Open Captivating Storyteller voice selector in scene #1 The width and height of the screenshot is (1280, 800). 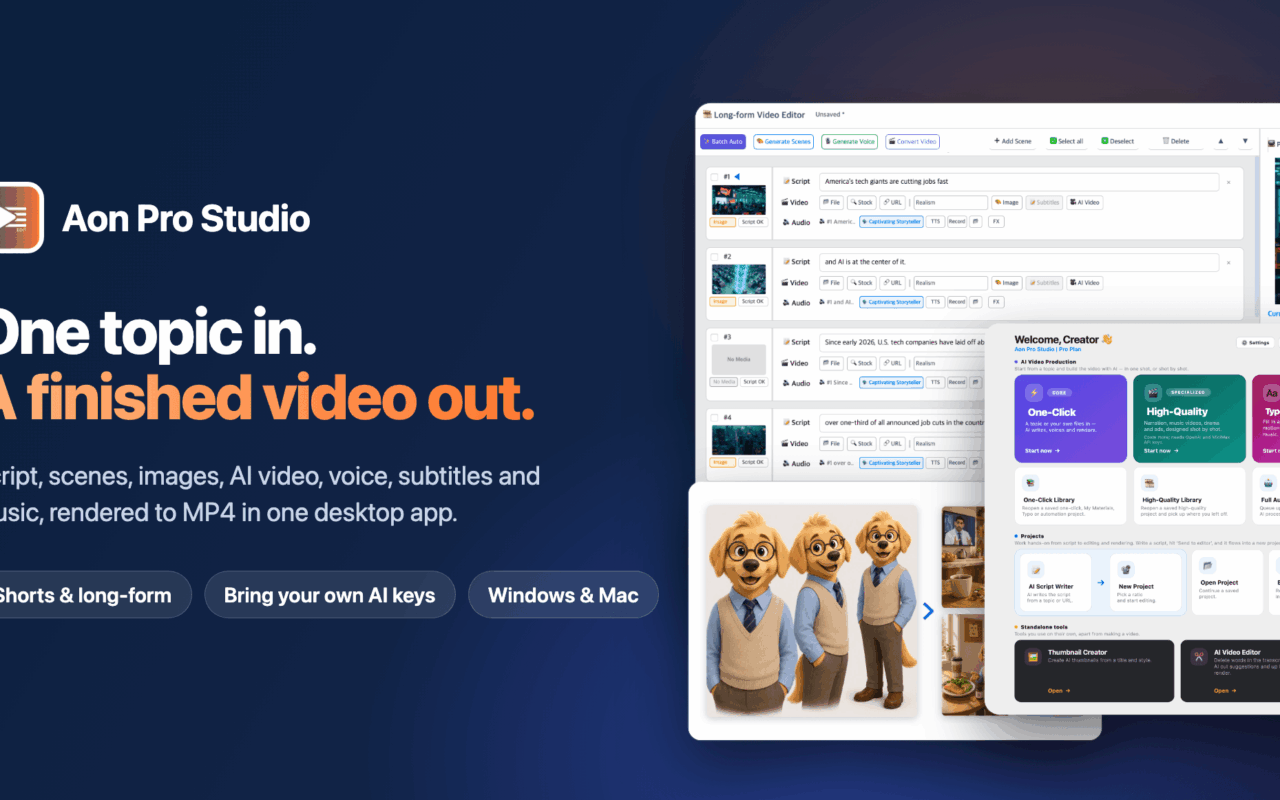[x=891, y=222]
